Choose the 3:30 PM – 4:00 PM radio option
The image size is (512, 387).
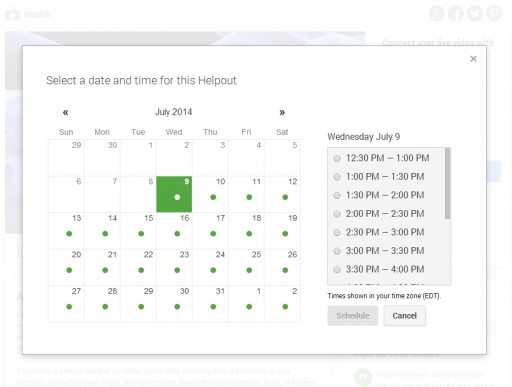click(337, 269)
